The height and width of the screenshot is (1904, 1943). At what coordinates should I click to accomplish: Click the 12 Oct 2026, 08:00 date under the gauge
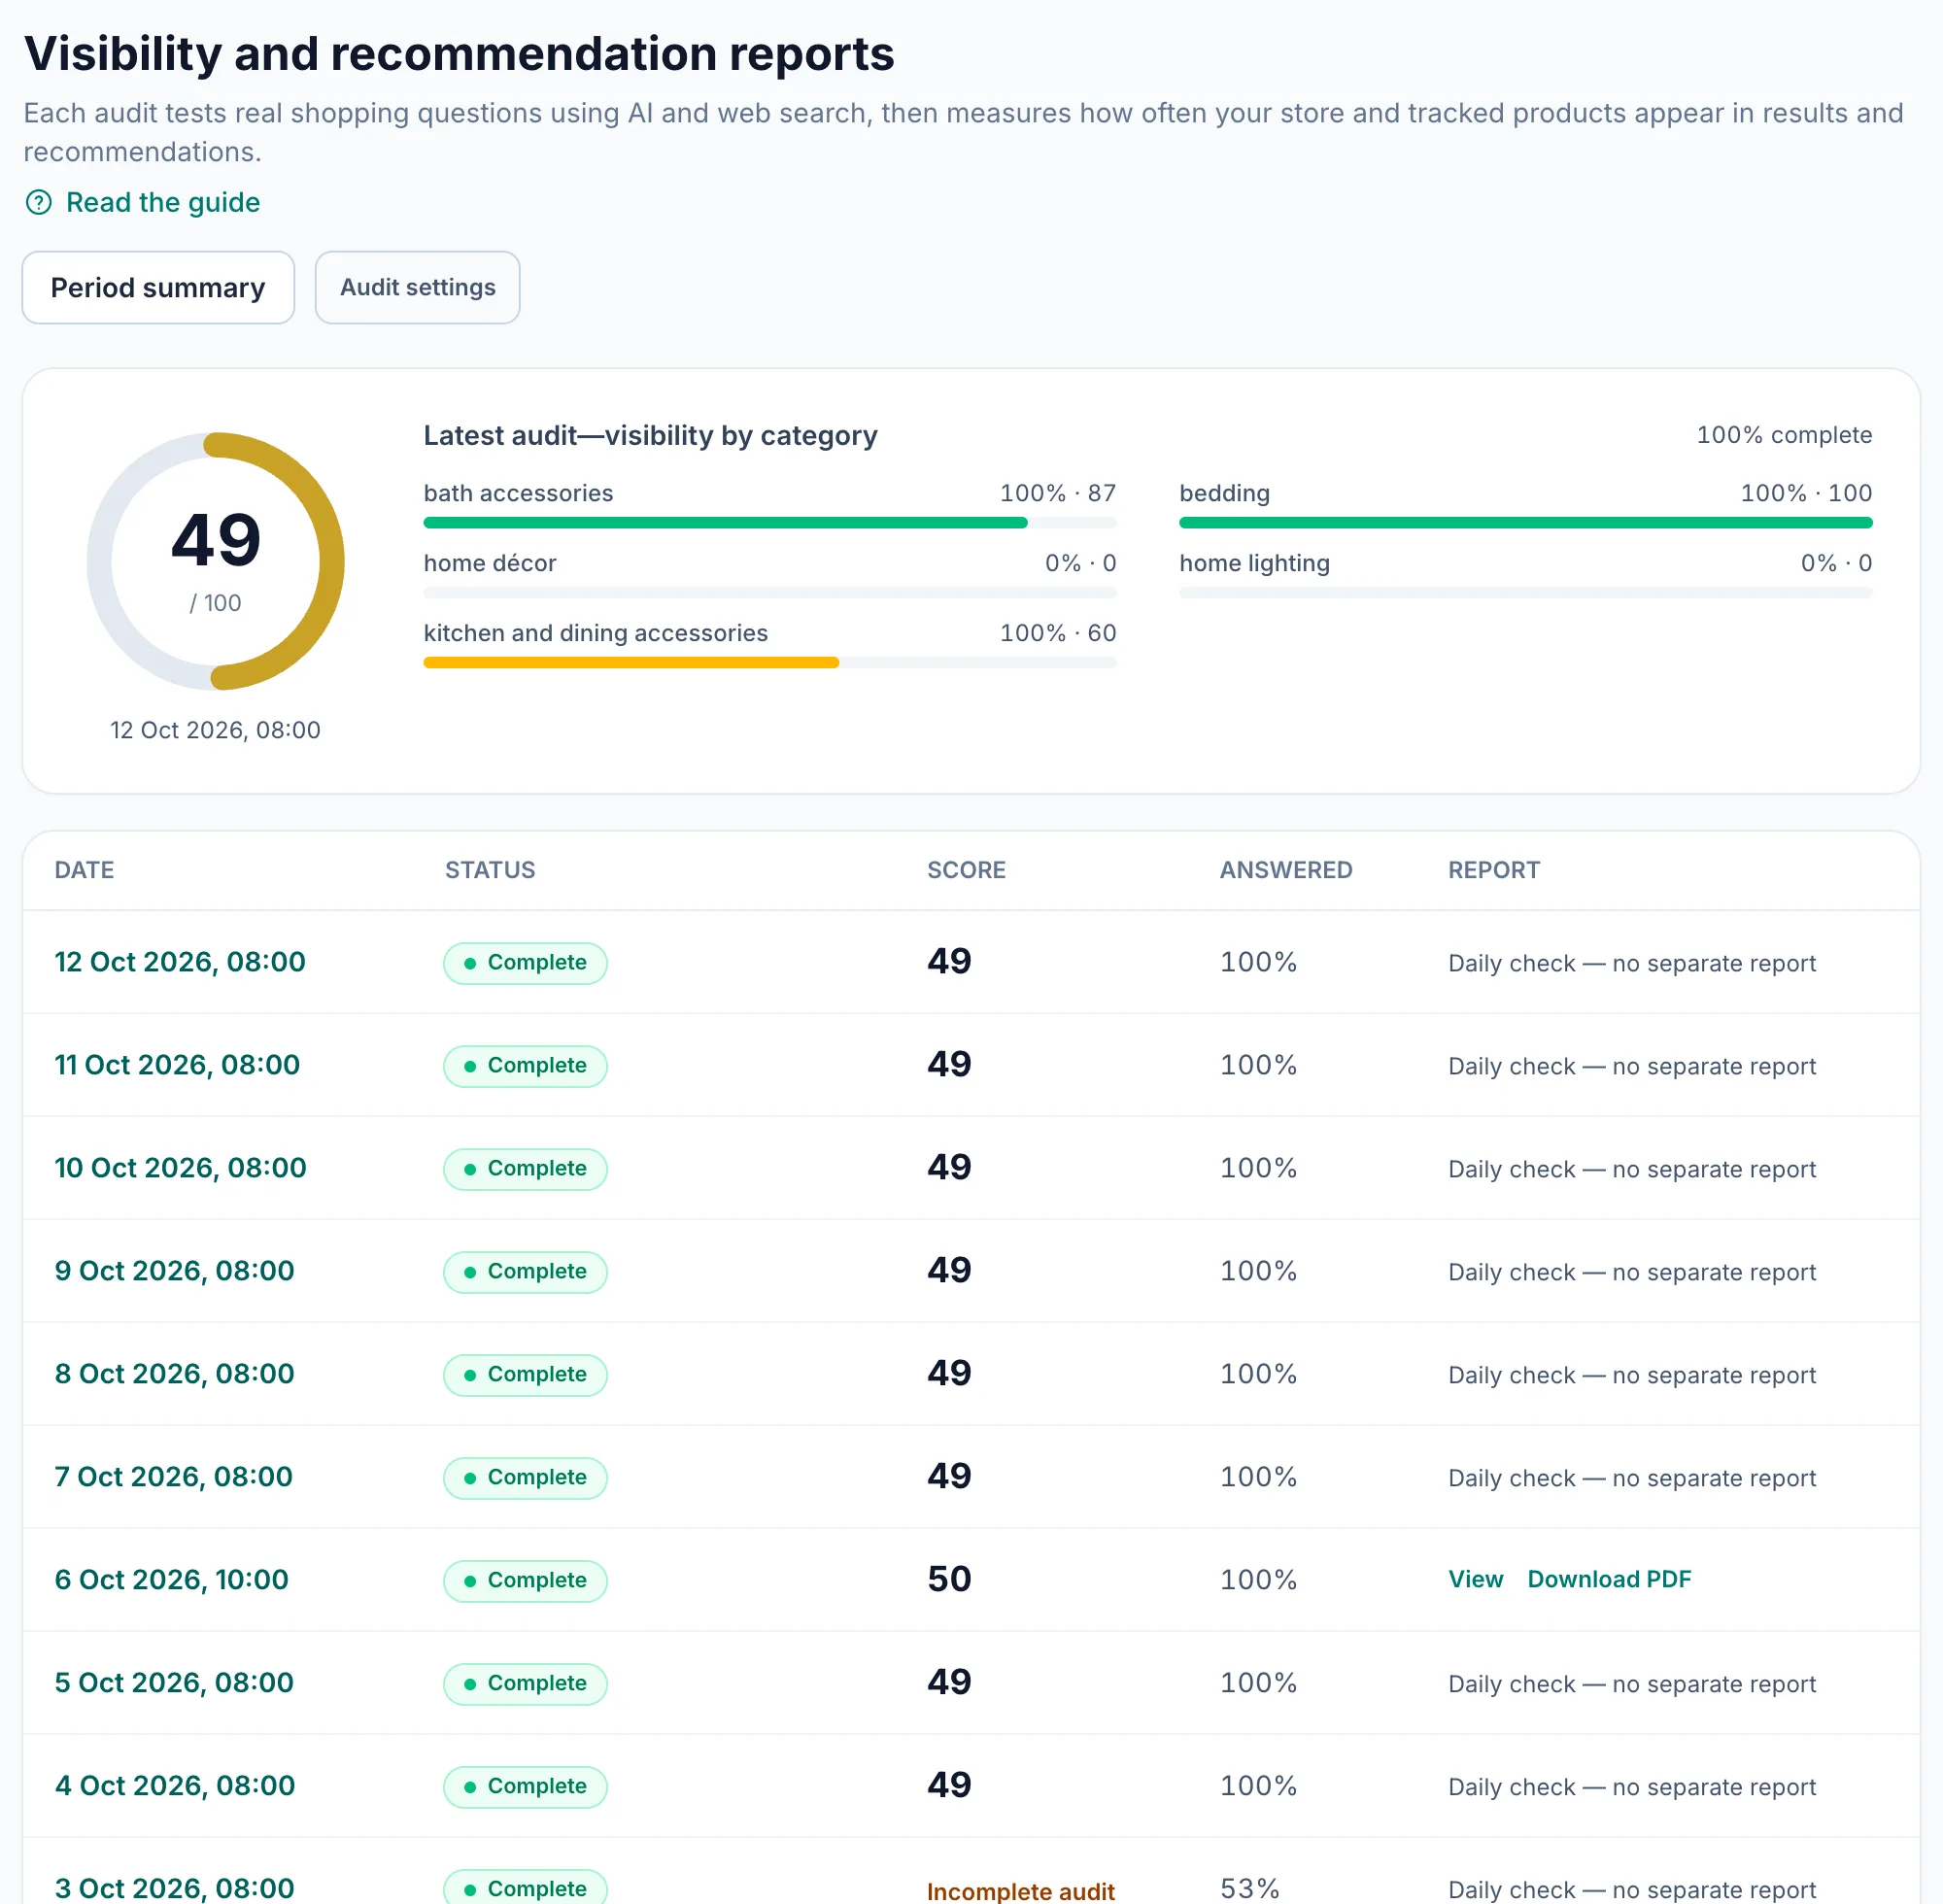(215, 730)
